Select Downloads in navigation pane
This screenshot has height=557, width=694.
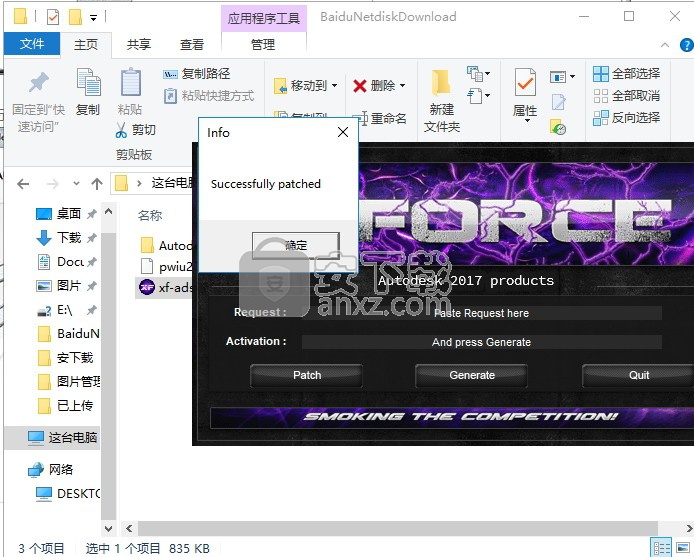tap(67, 238)
